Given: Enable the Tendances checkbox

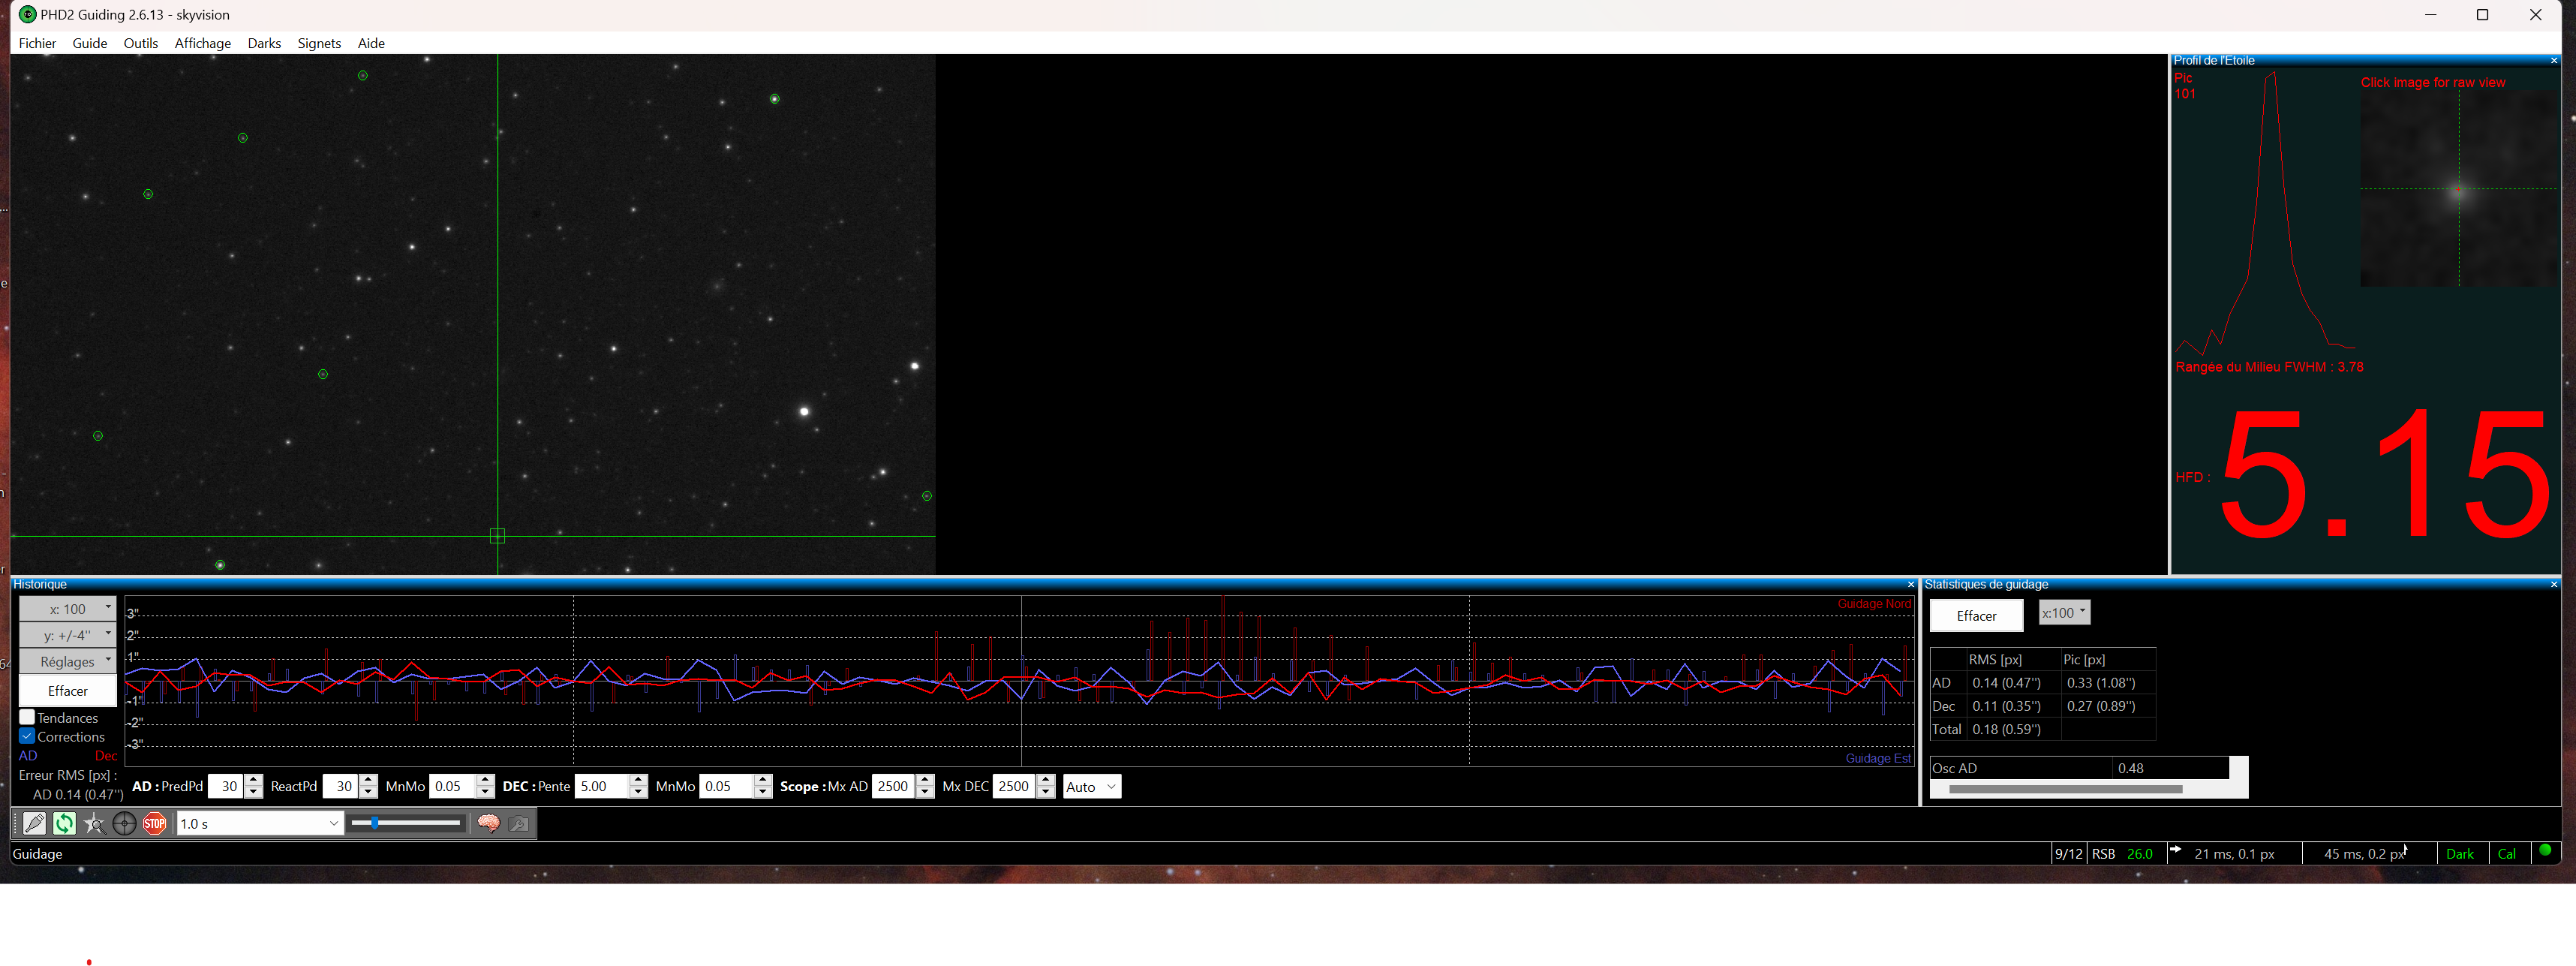Looking at the screenshot, I should point(27,717).
